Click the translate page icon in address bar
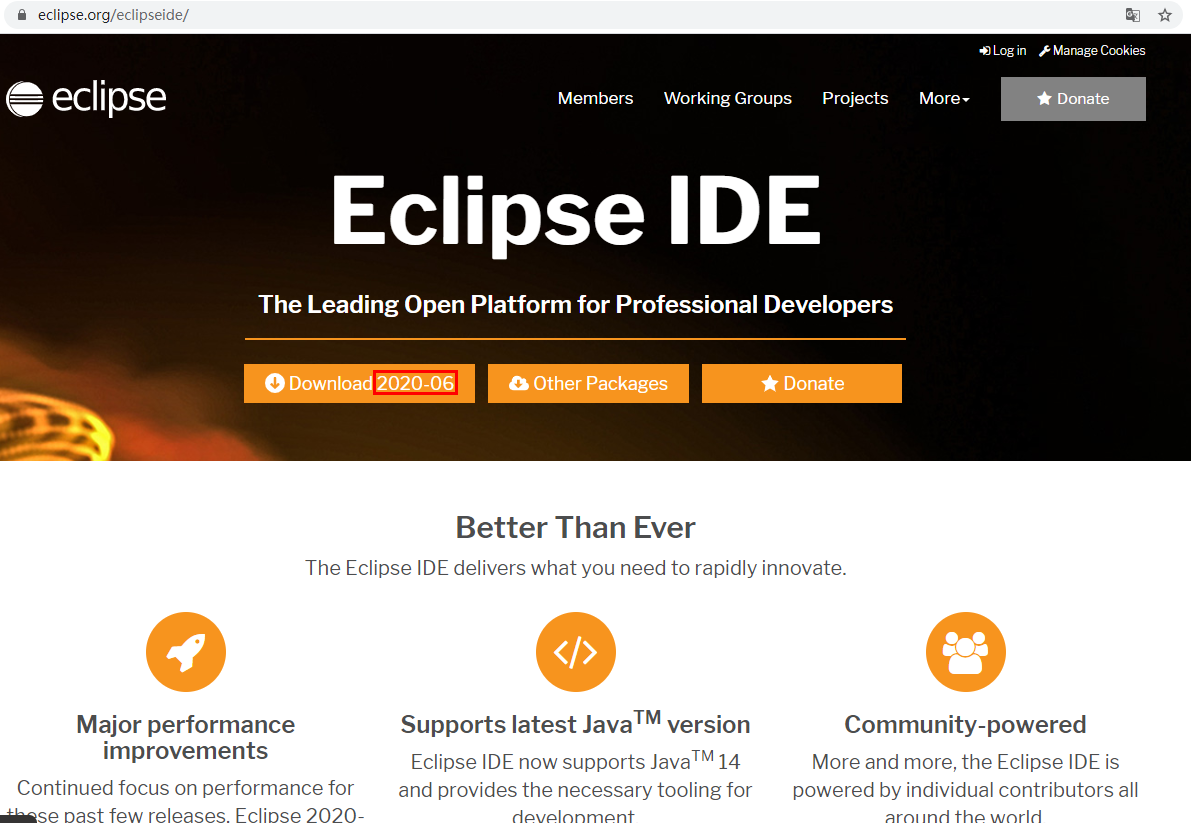 coord(1133,14)
